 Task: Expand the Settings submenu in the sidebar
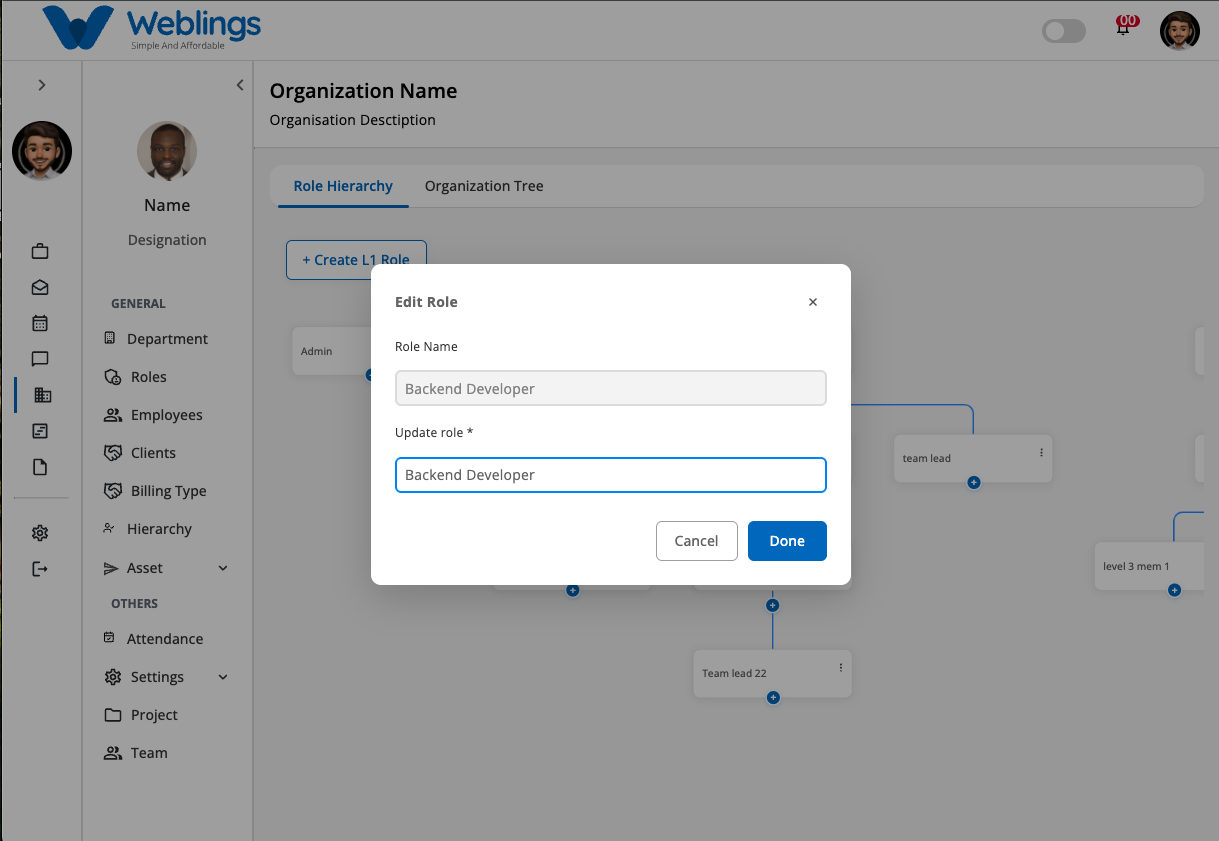(223, 677)
